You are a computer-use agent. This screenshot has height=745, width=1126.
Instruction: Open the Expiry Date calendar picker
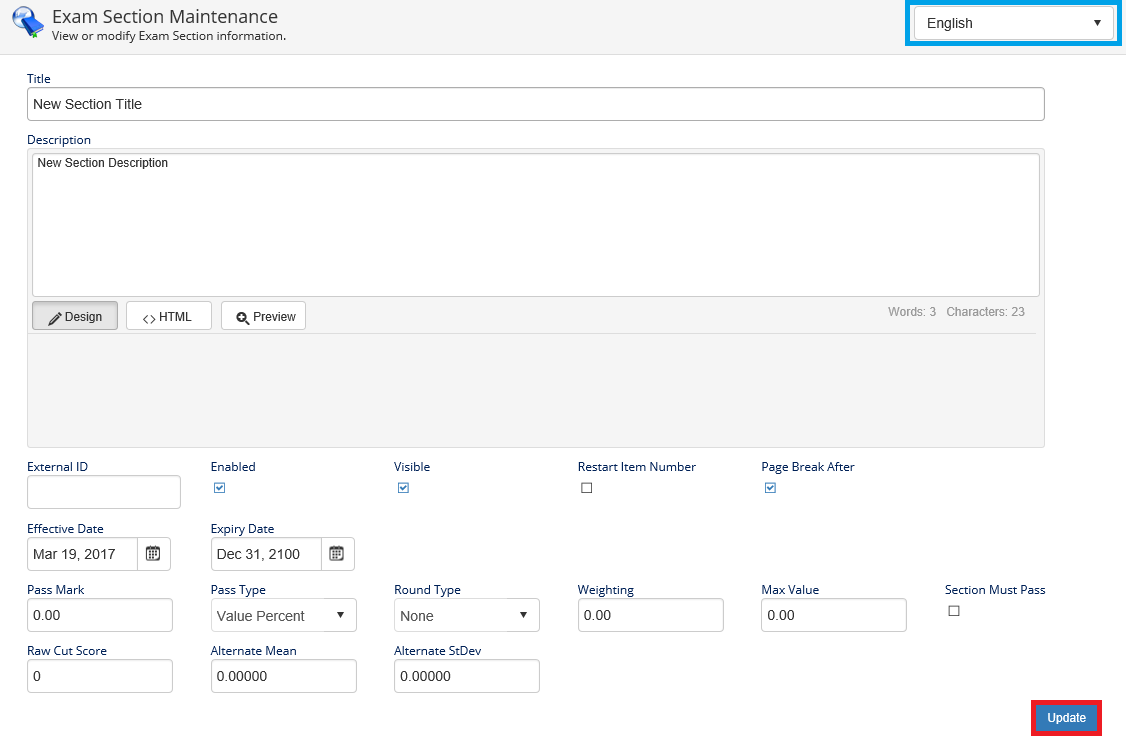[337, 554]
